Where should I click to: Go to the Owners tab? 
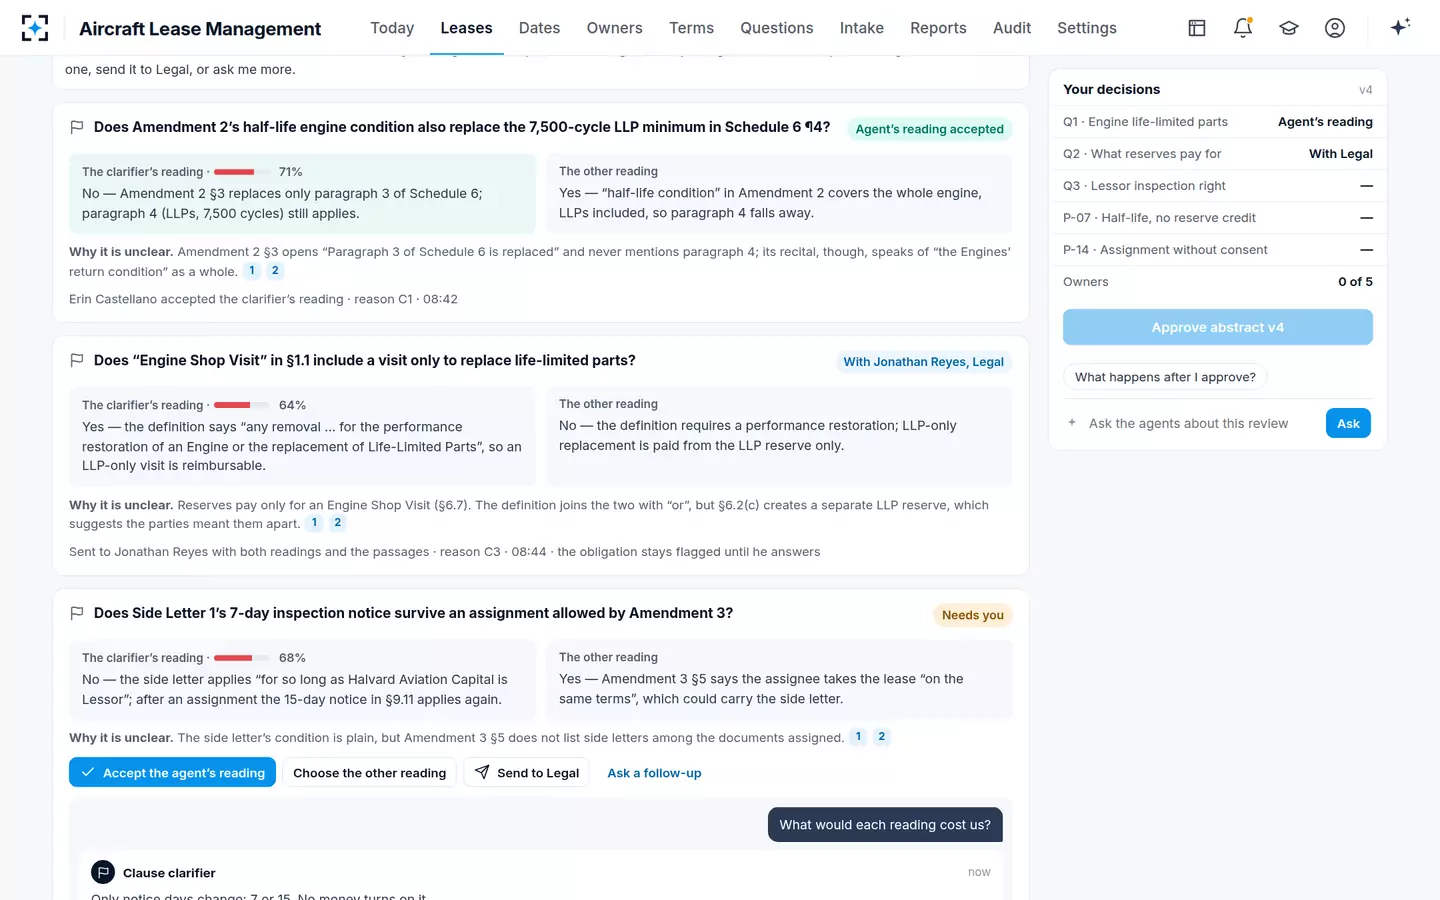coord(614,28)
